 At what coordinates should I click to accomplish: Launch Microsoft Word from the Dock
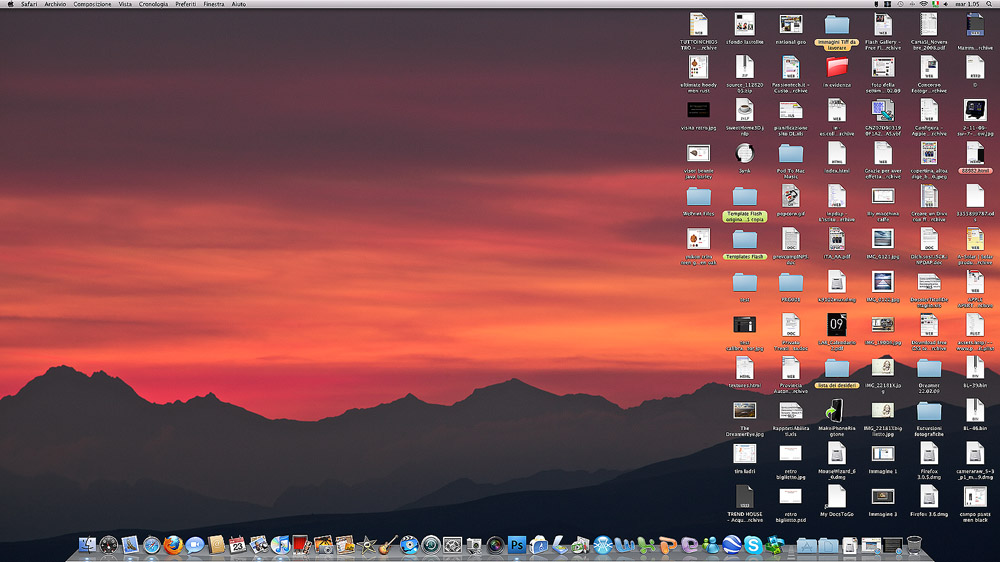tap(624, 545)
